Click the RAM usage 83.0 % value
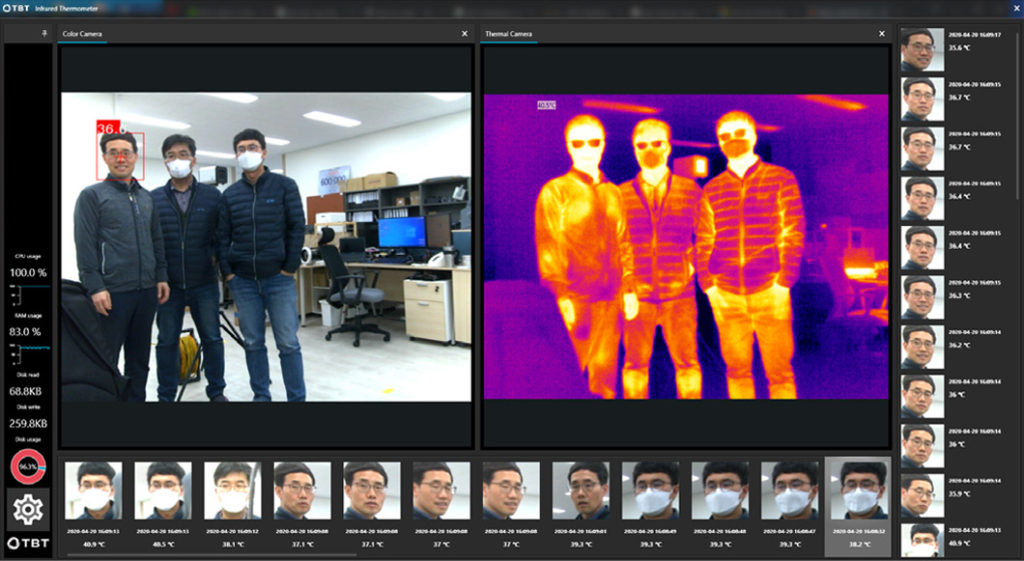The width and height of the screenshot is (1024, 561). tap(25, 332)
